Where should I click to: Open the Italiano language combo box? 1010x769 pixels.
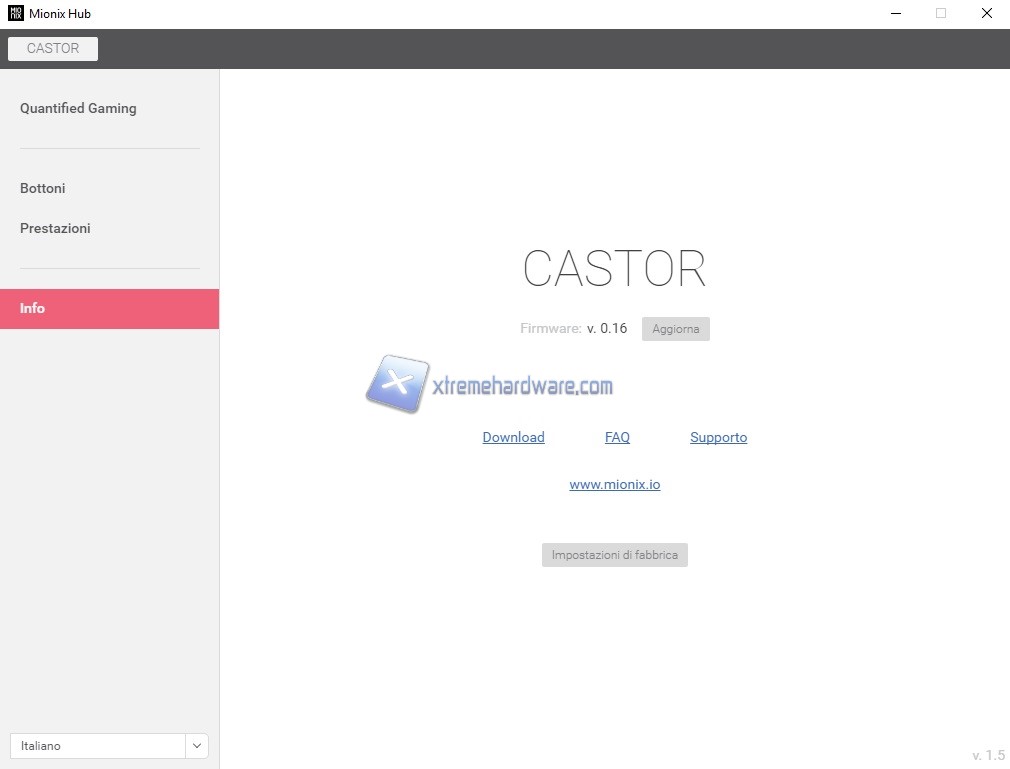(x=97, y=746)
